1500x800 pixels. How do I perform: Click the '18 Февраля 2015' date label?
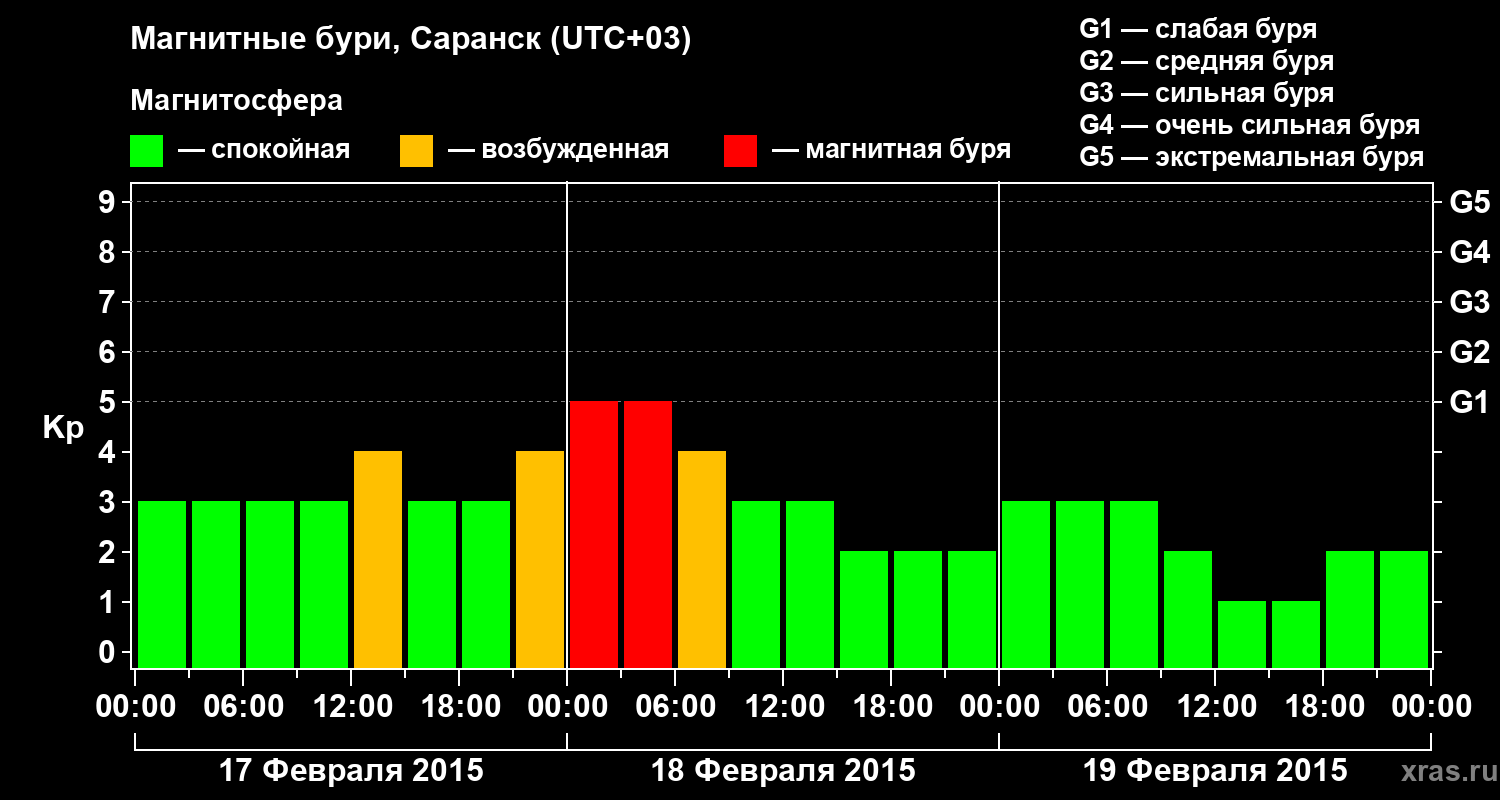click(x=783, y=771)
